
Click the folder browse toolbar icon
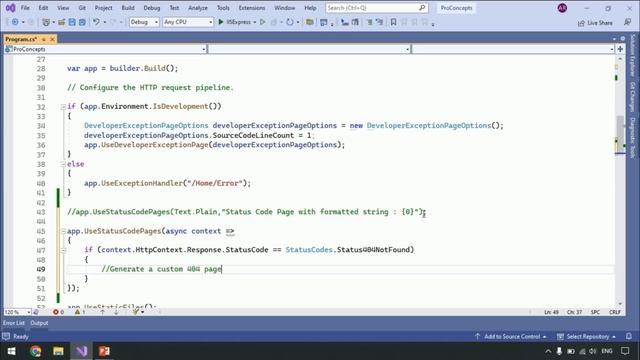tap(310, 22)
